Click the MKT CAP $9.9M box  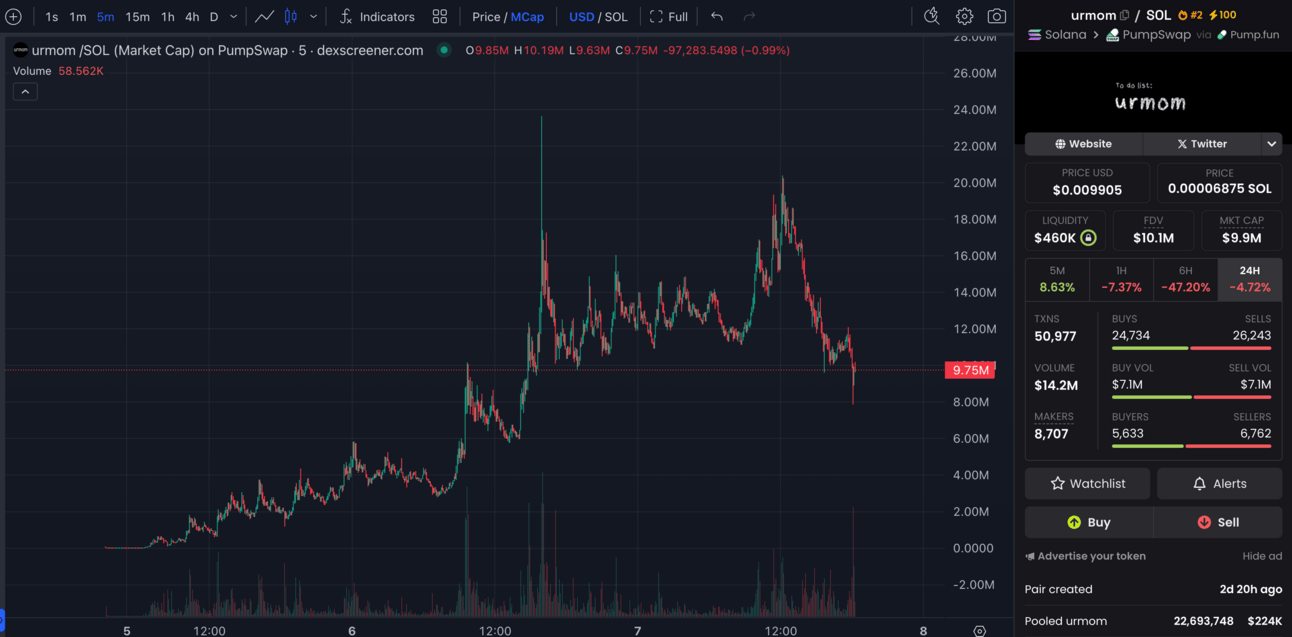pos(1241,230)
